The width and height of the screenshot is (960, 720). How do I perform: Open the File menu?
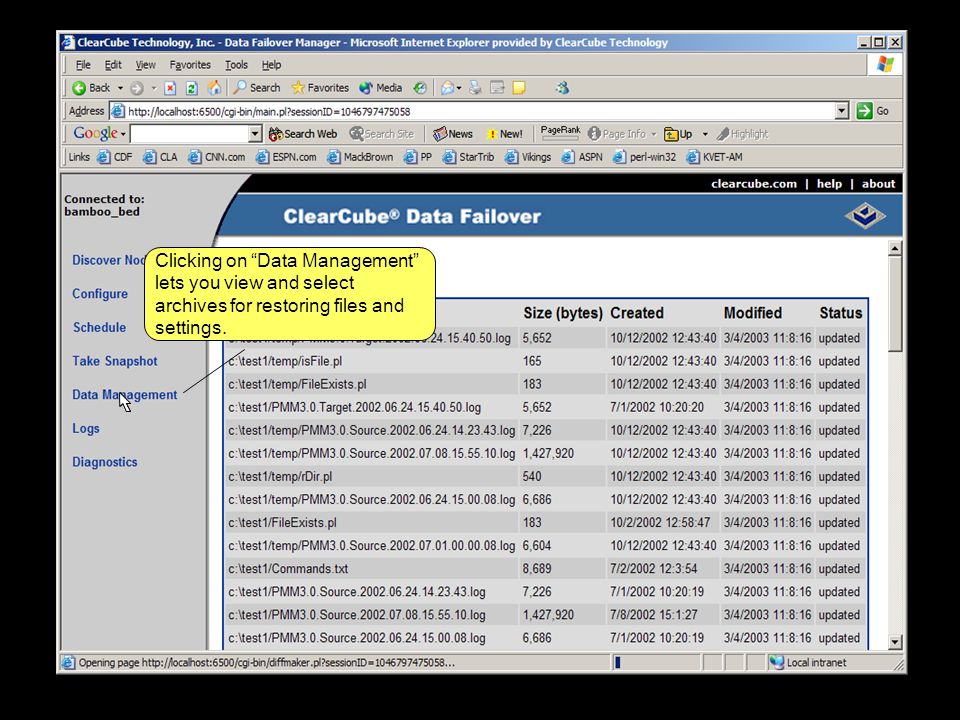click(x=83, y=65)
